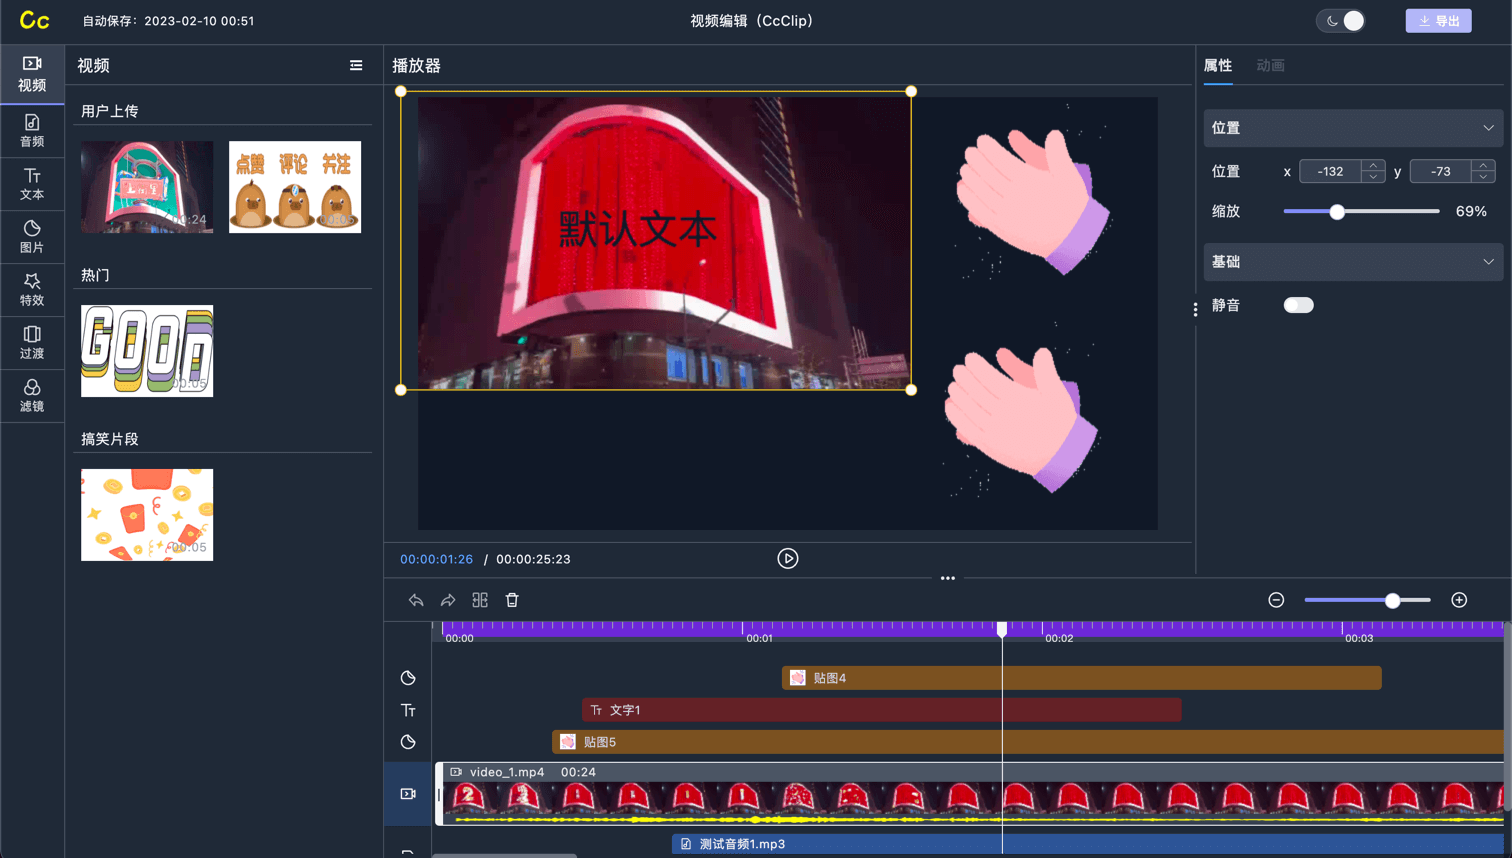Click the 00:01 mark on timeline ruler
The image size is (1512, 858).
click(759, 638)
